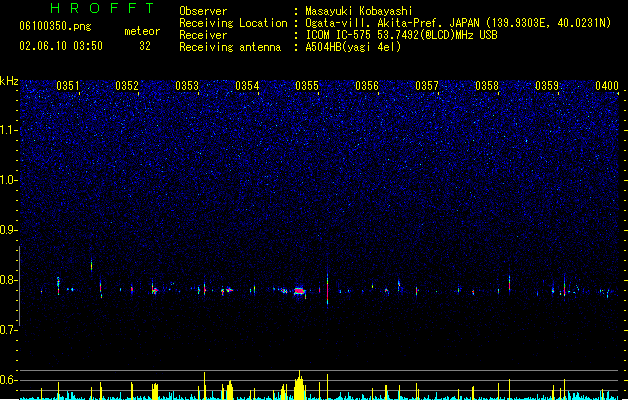Click the Receiving antenna label
The image size is (629, 400).
pyautogui.click(x=230, y=47)
